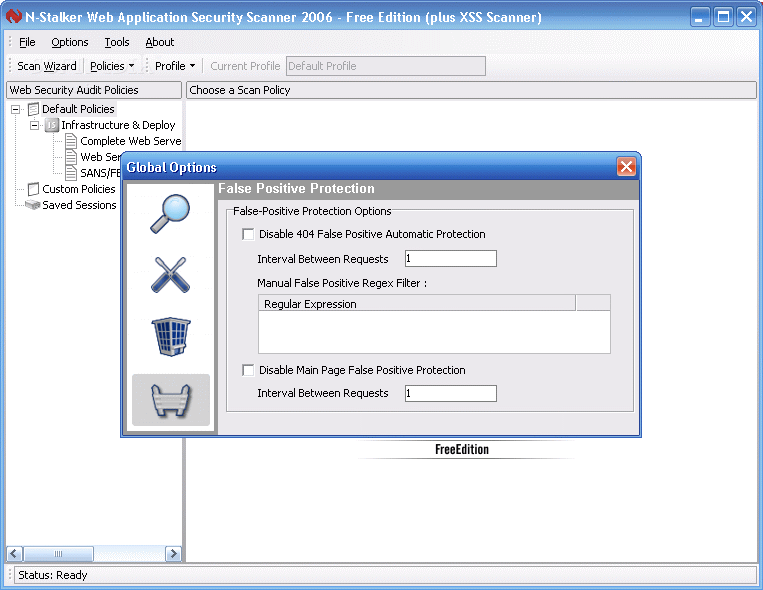Viewport: 763px width, 590px height.
Task: Click the Choose a Scan Policy header
Action: pyautogui.click(x=471, y=90)
